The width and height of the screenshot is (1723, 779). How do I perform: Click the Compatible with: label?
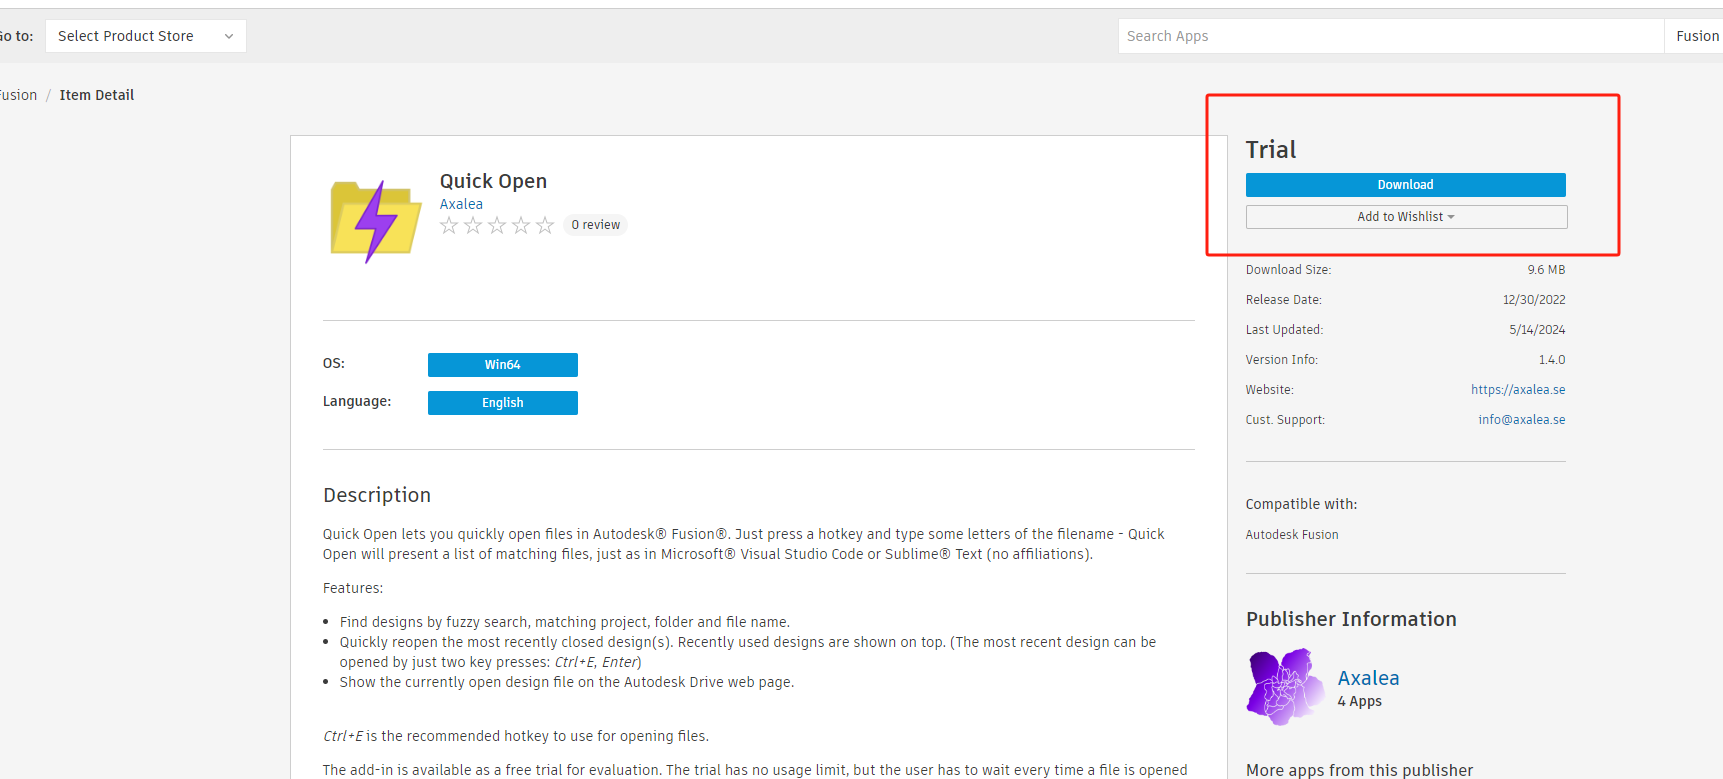coord(1302,505)
